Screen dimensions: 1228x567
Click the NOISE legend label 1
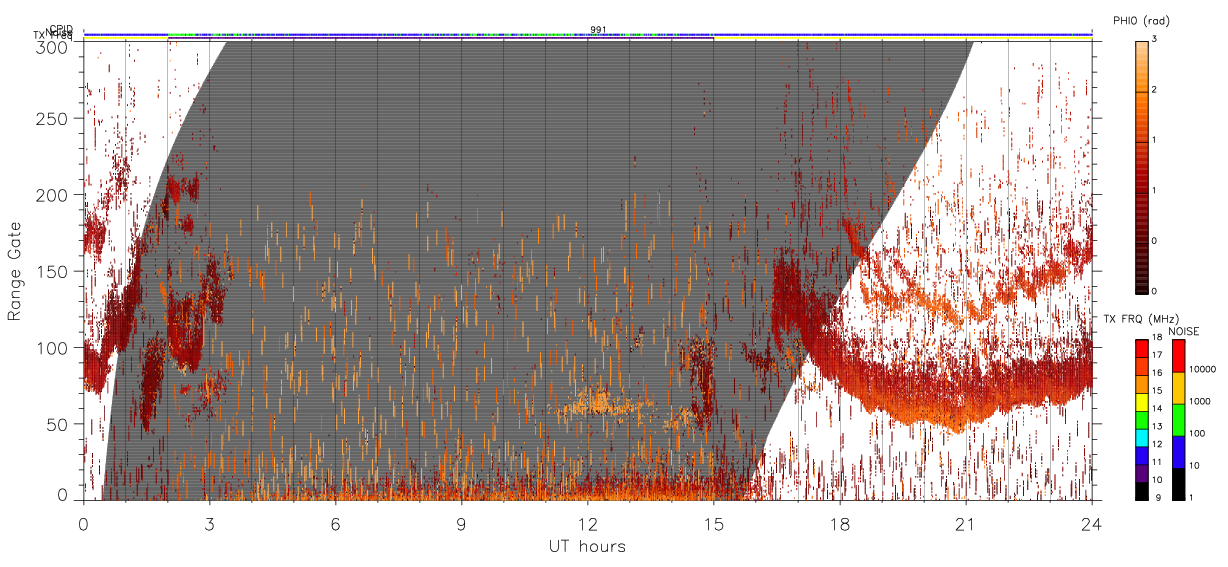coord(1191,498)
